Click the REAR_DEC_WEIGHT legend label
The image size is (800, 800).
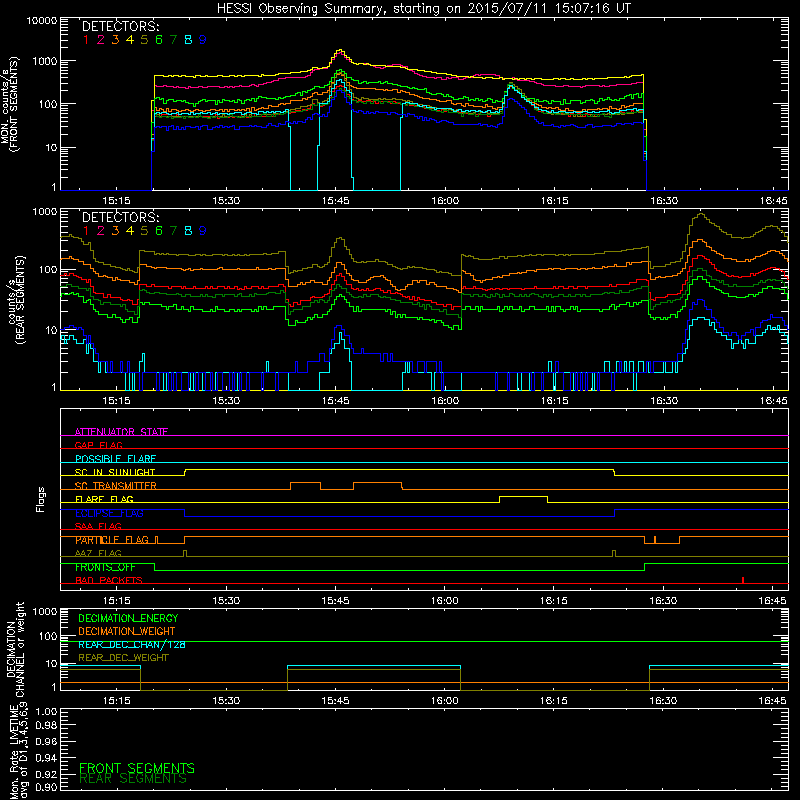123,658
